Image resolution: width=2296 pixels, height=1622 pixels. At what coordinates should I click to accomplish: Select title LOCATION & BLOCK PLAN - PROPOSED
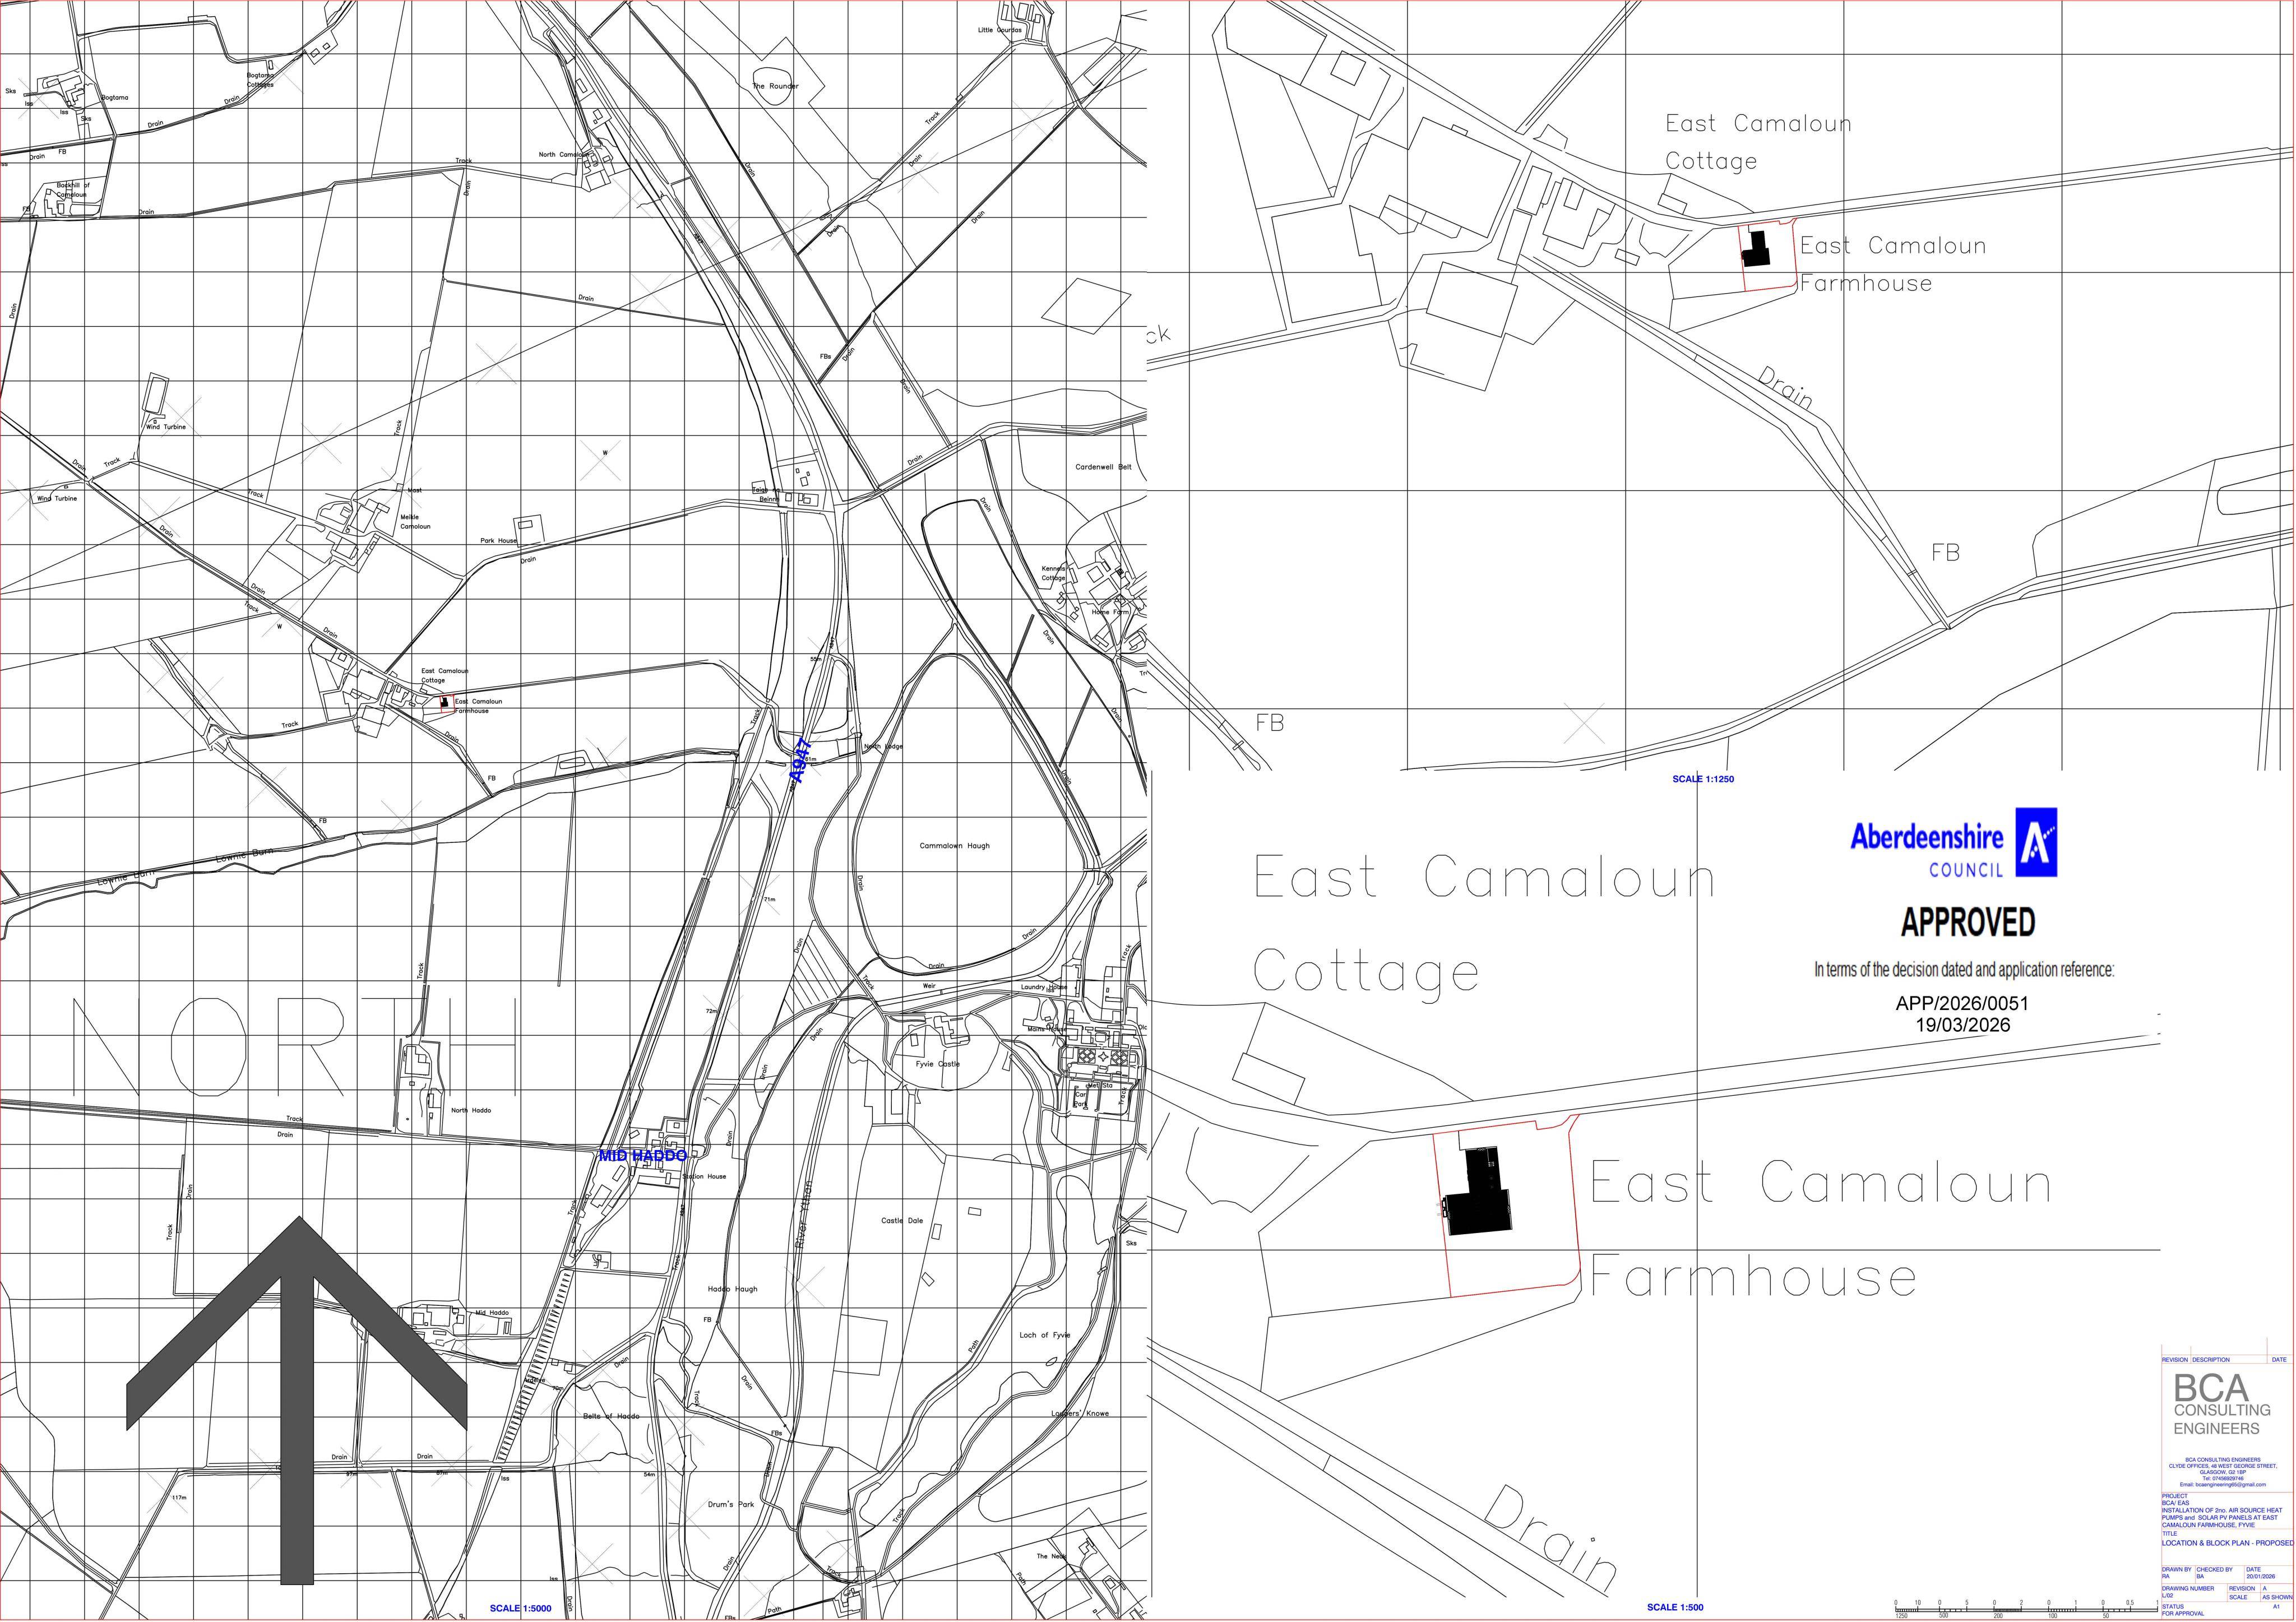point(2228,1543)
